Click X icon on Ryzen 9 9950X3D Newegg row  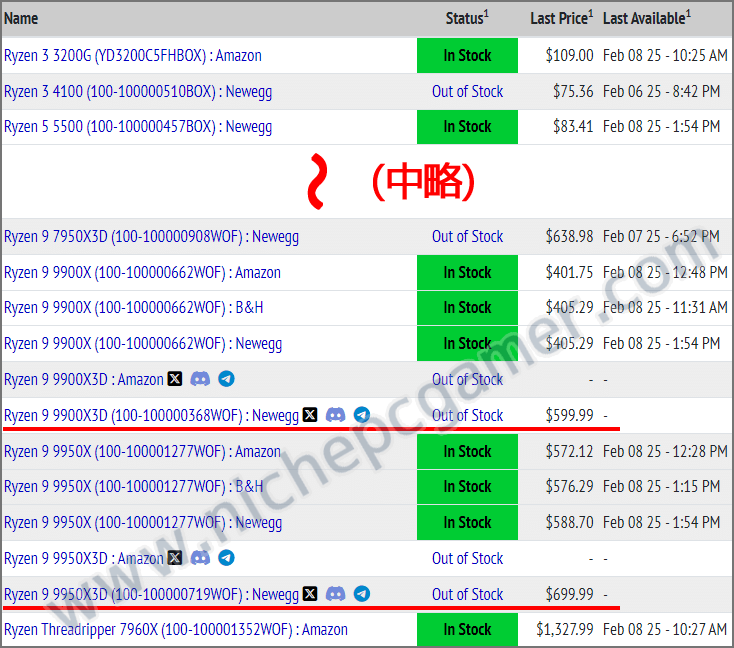click(310, 594)
